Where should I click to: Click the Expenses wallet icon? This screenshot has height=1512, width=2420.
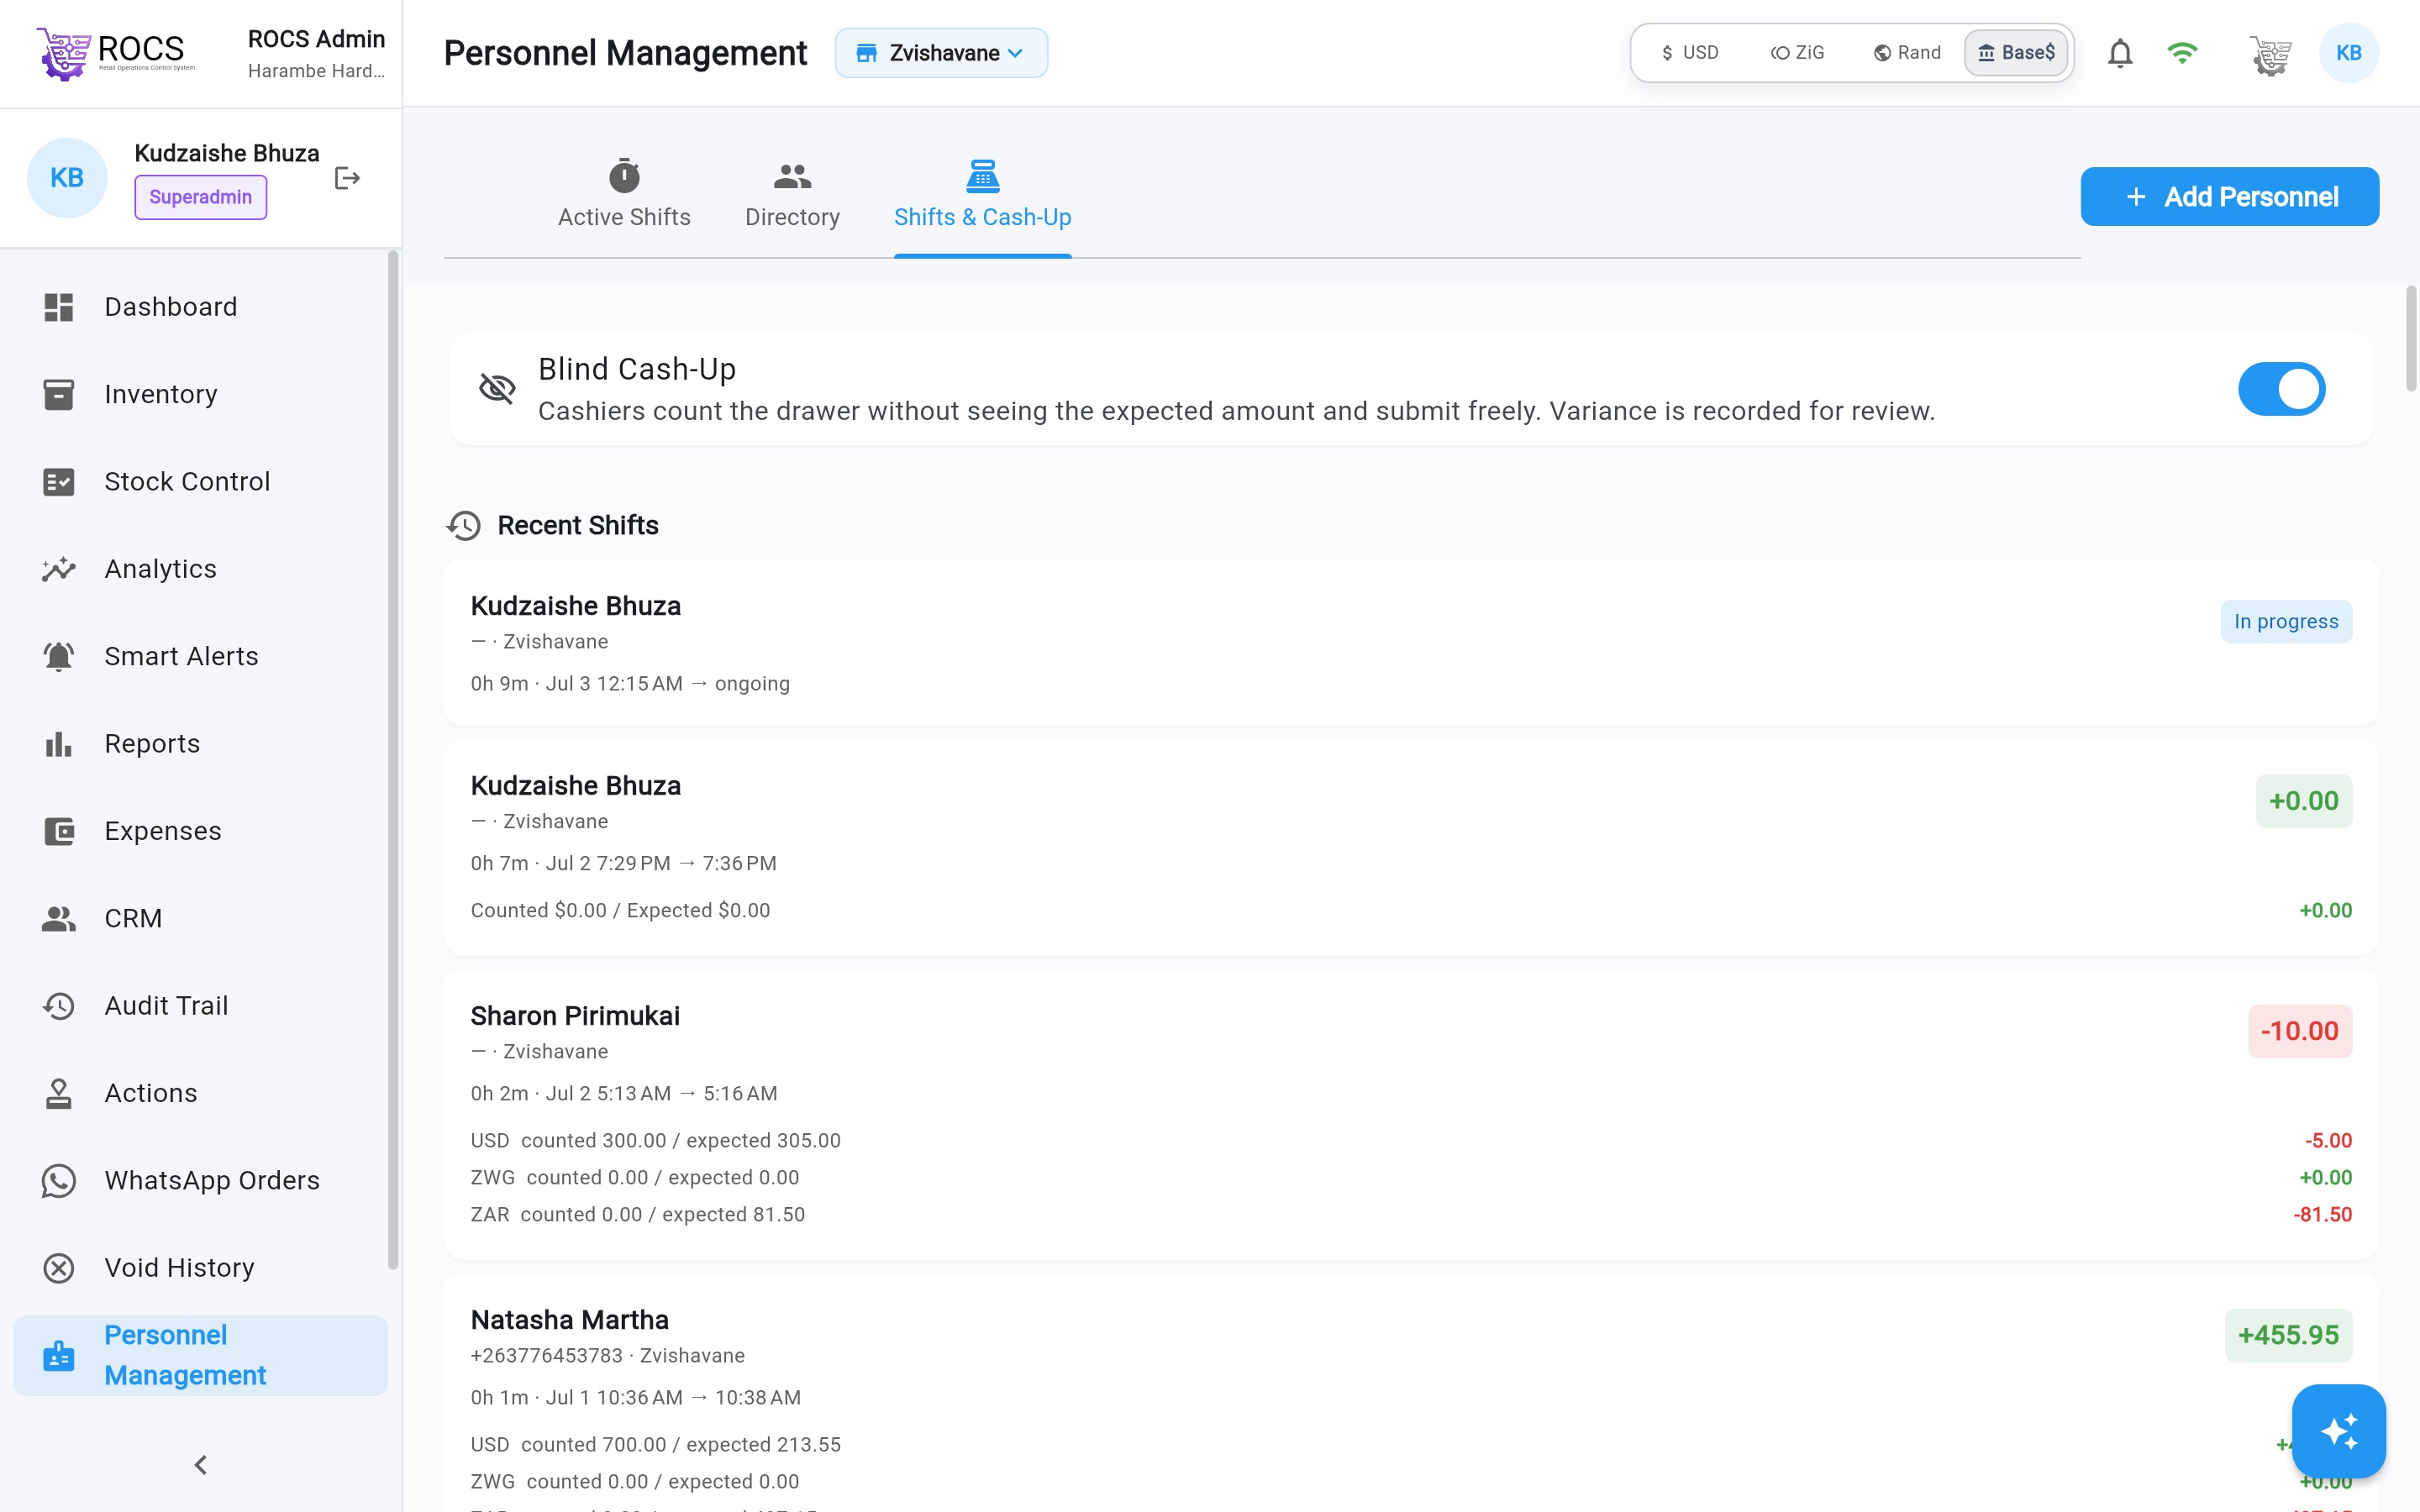point(59,831)
